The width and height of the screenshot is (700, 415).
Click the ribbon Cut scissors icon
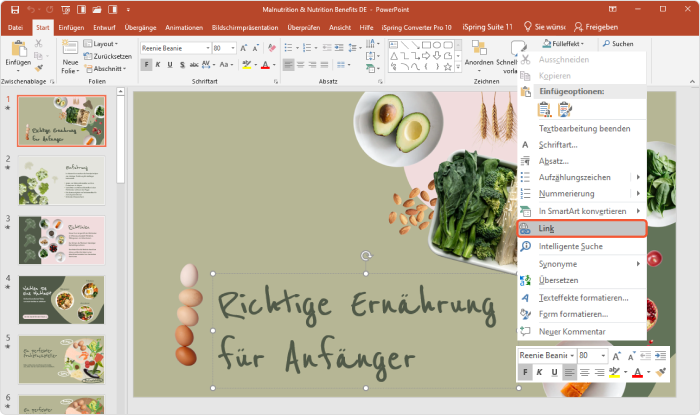point(38,43)
